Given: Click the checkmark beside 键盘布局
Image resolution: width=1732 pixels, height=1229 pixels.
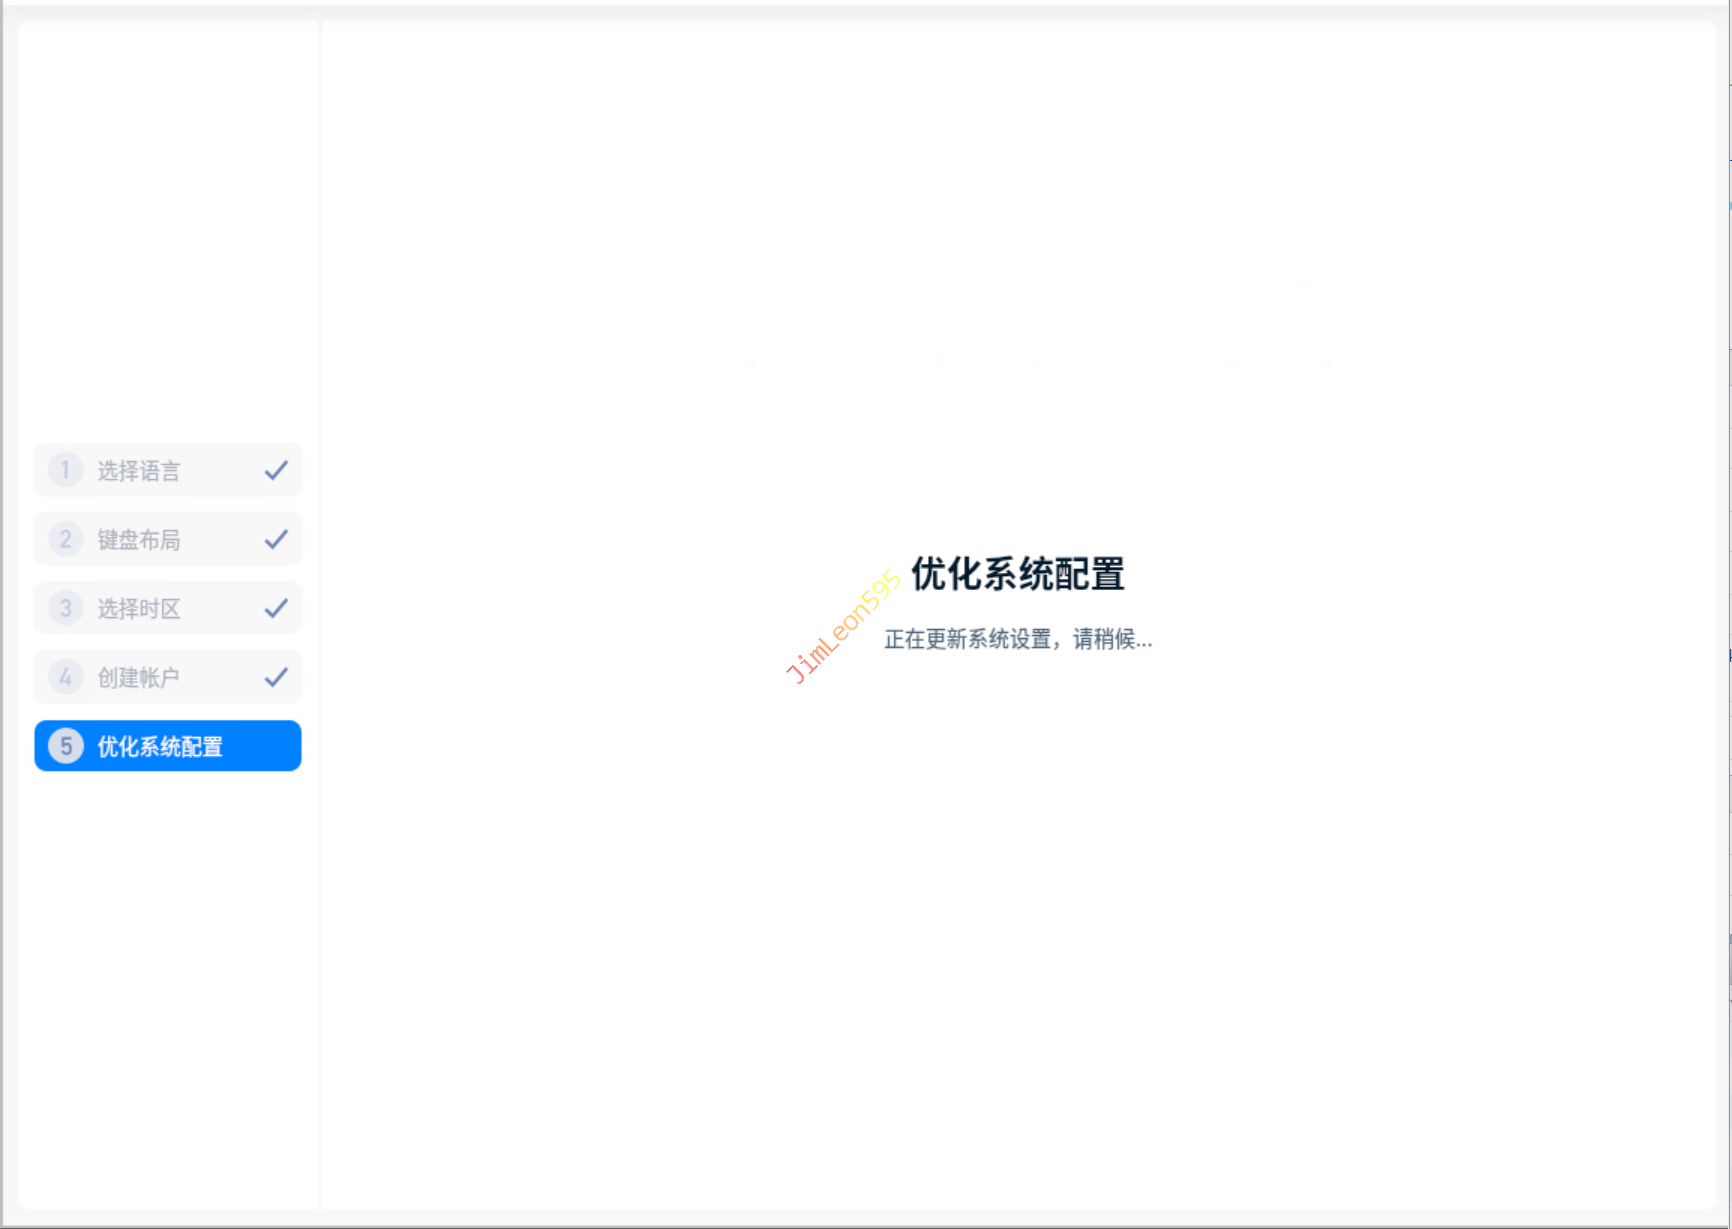Looking at the screenshot, I should (276, 539).
